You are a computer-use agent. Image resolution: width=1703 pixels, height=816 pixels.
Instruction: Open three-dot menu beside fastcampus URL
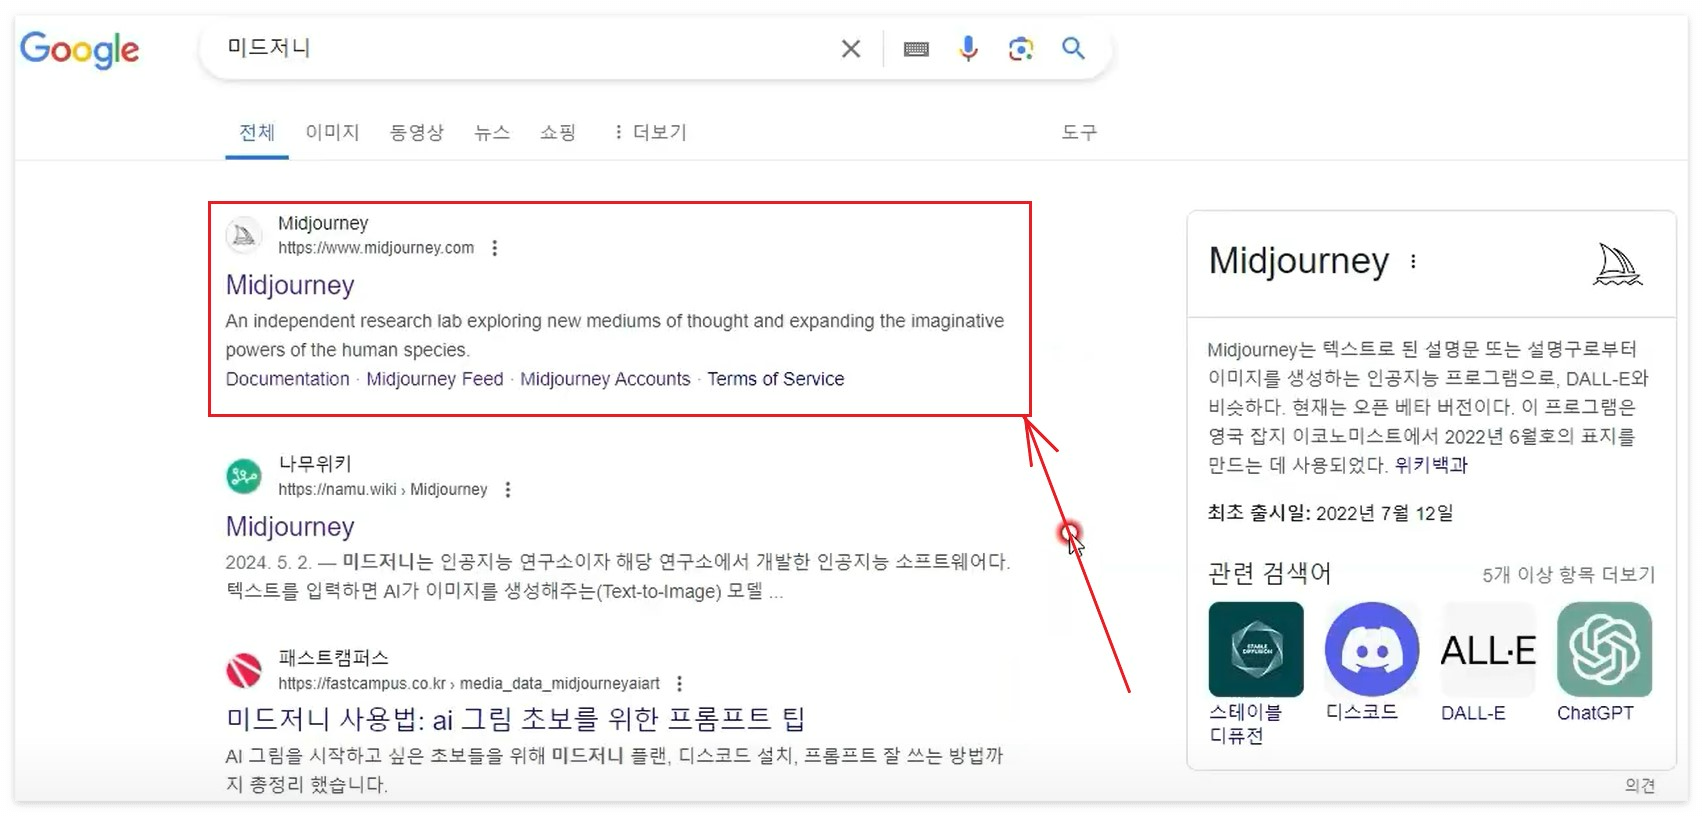tap(680, 683)
